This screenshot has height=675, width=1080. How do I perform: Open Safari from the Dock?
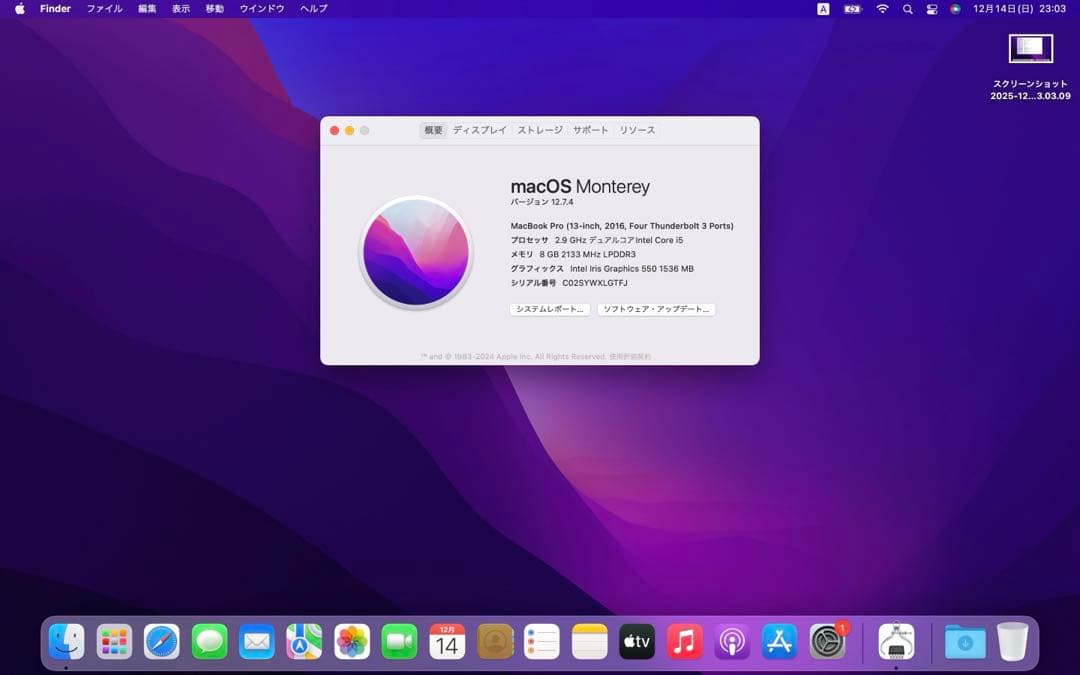pyautogui.click(x=160, y=642)
